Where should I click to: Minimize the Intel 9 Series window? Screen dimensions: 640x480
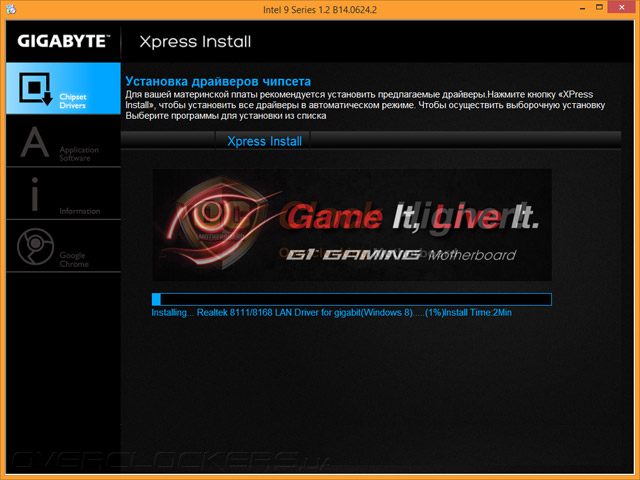point(582,8)
